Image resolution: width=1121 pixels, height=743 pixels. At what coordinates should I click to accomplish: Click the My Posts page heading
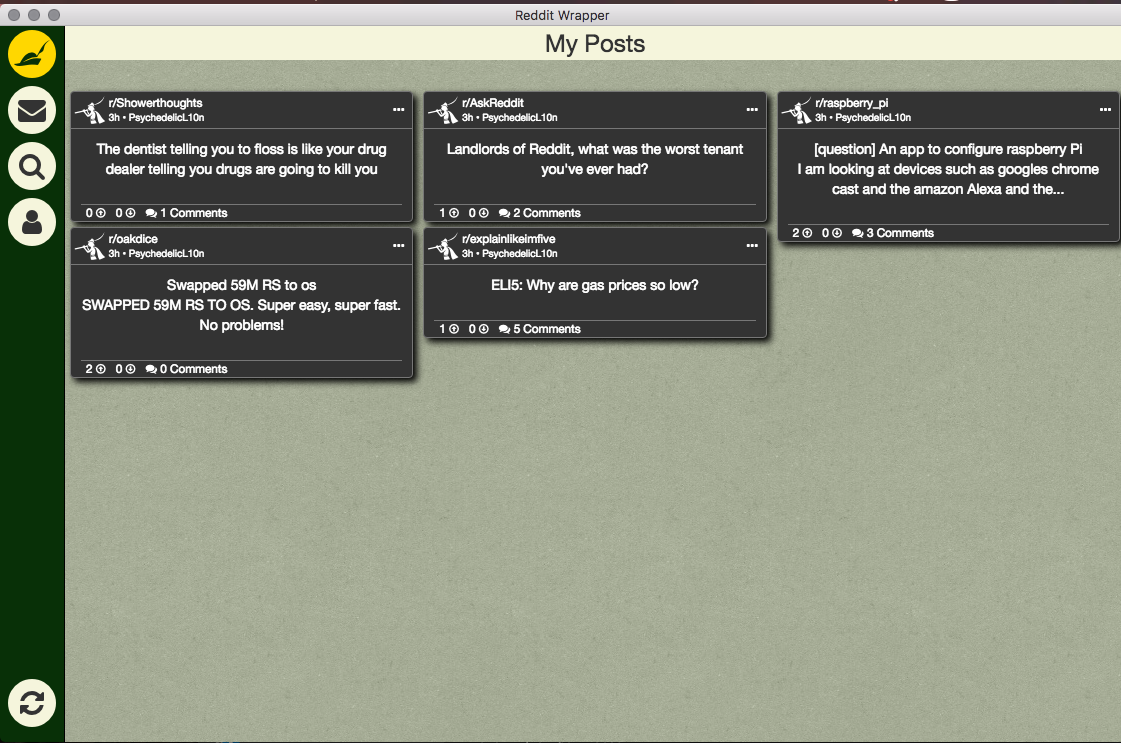pos(595,44)
